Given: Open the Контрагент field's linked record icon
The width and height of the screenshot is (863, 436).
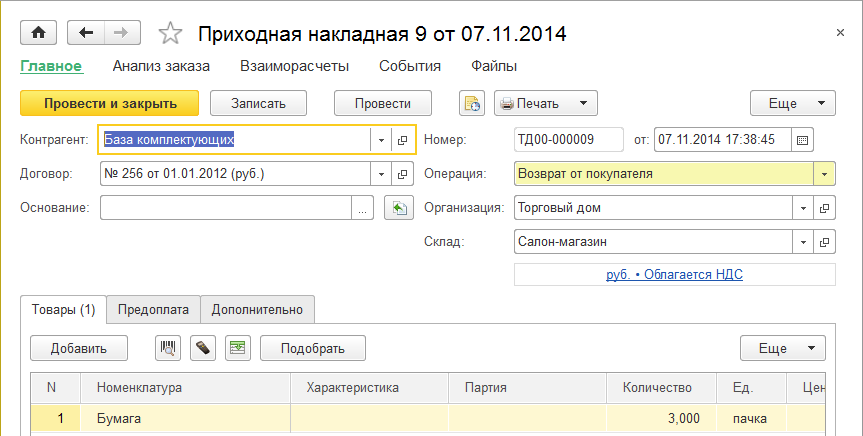Looking at the screenshot, I should coord(402,140).
